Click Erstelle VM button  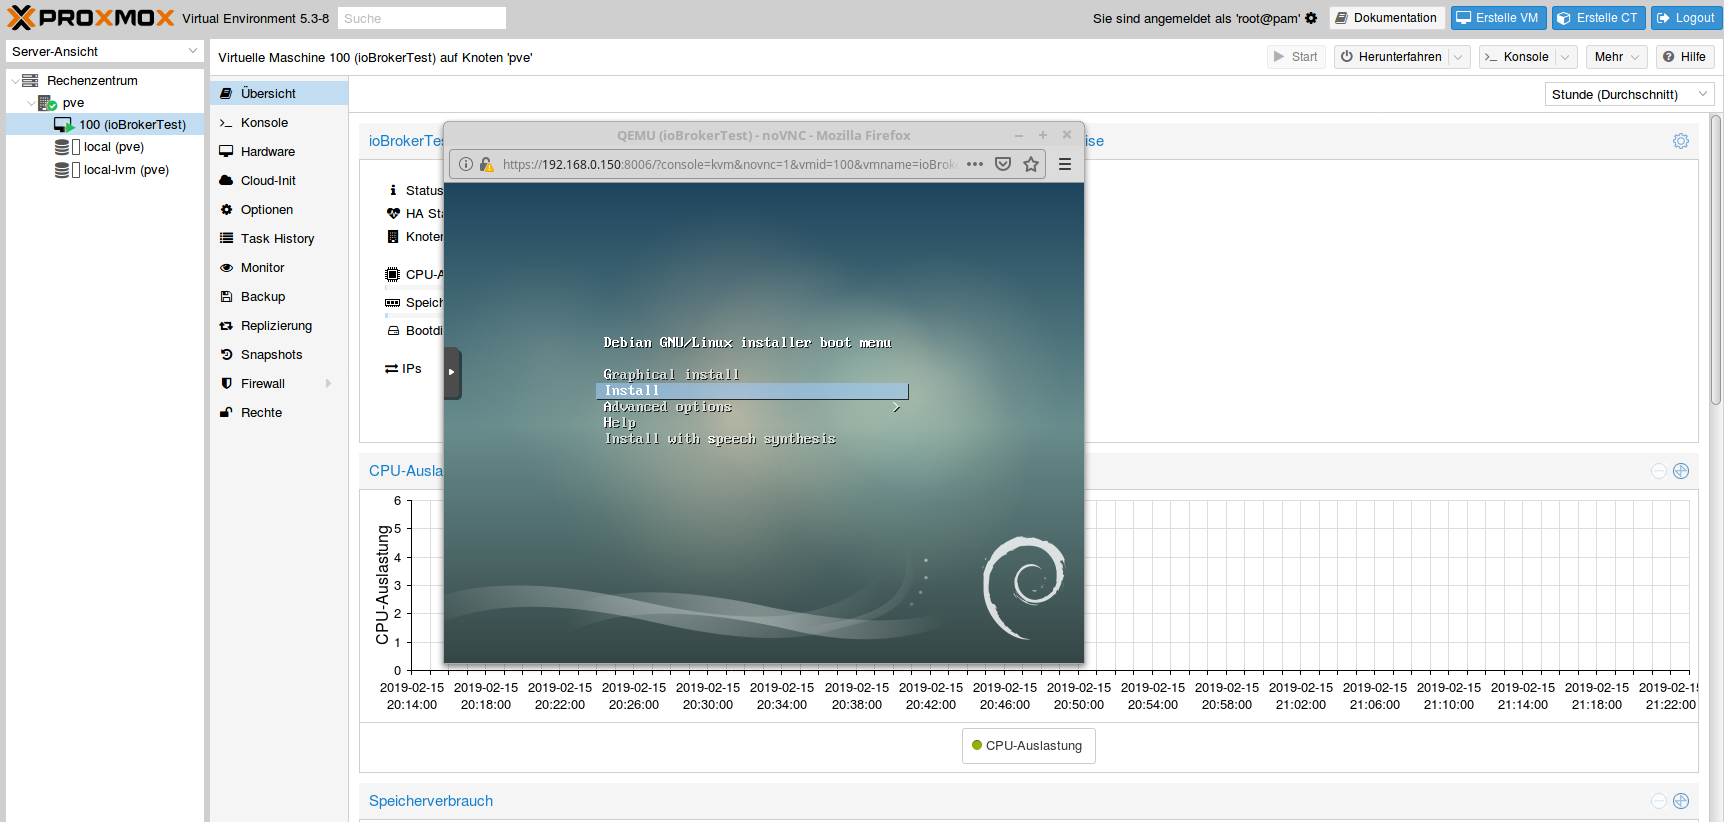(x=1498, y=18)
